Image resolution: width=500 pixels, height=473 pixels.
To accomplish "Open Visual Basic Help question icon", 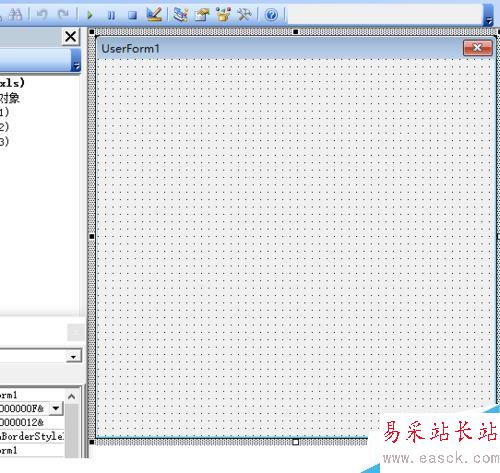I will click(x=271, y=15).
